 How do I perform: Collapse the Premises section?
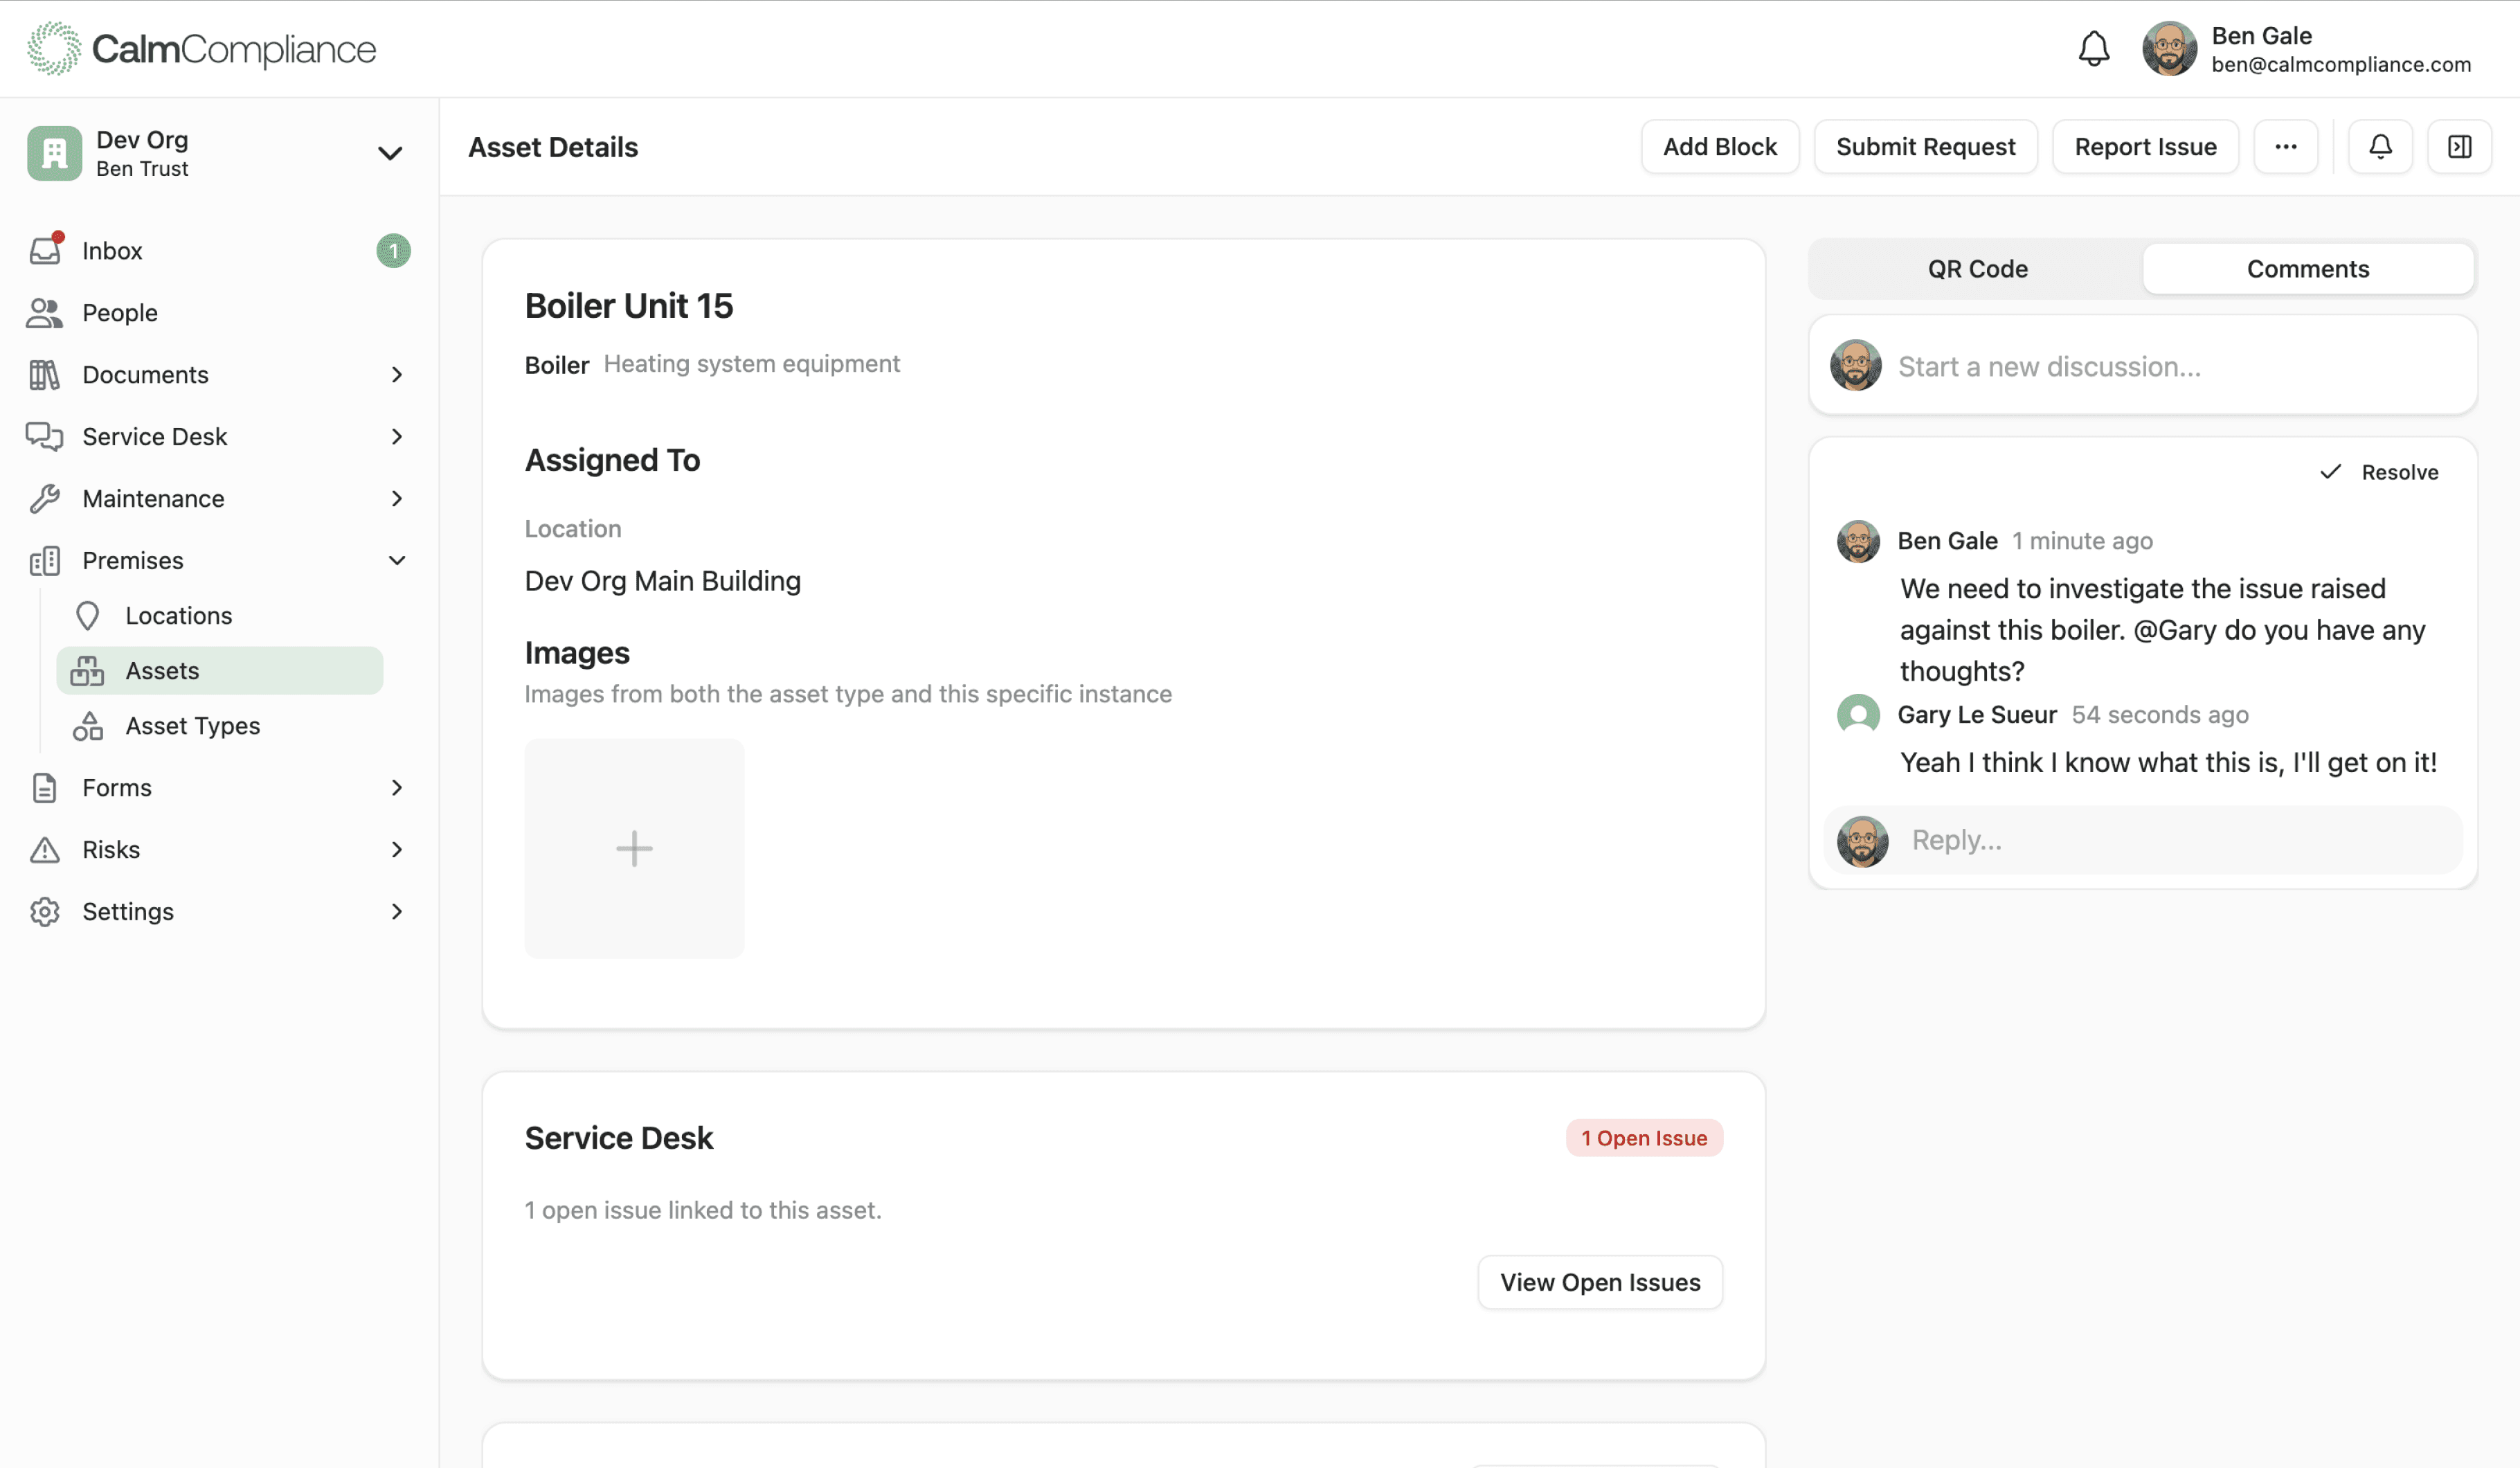pos(397,560)
